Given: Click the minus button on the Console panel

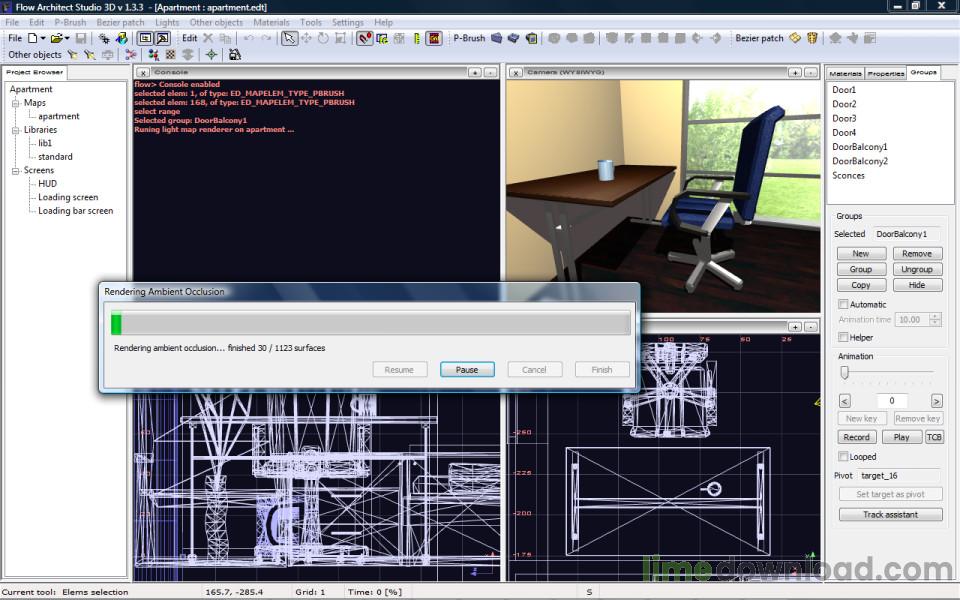Looking at the screenshot, I should (x=490, y=72).
